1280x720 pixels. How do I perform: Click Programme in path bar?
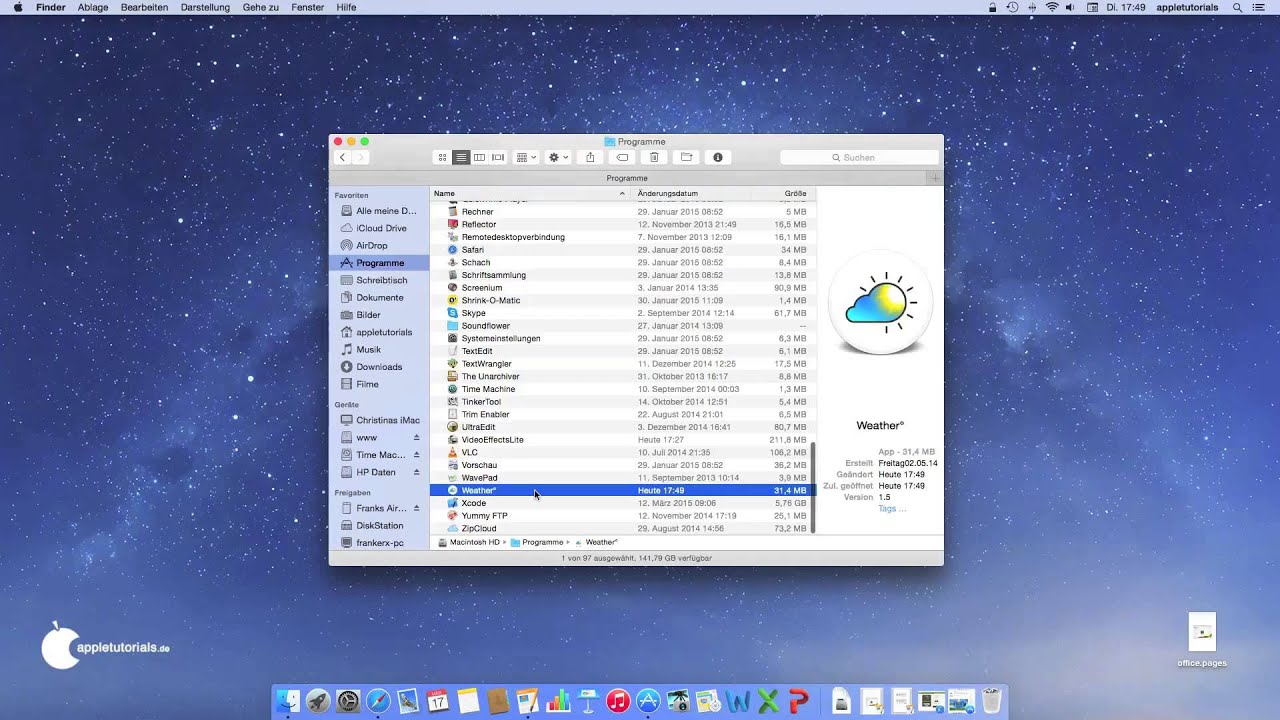click(537, 542)
